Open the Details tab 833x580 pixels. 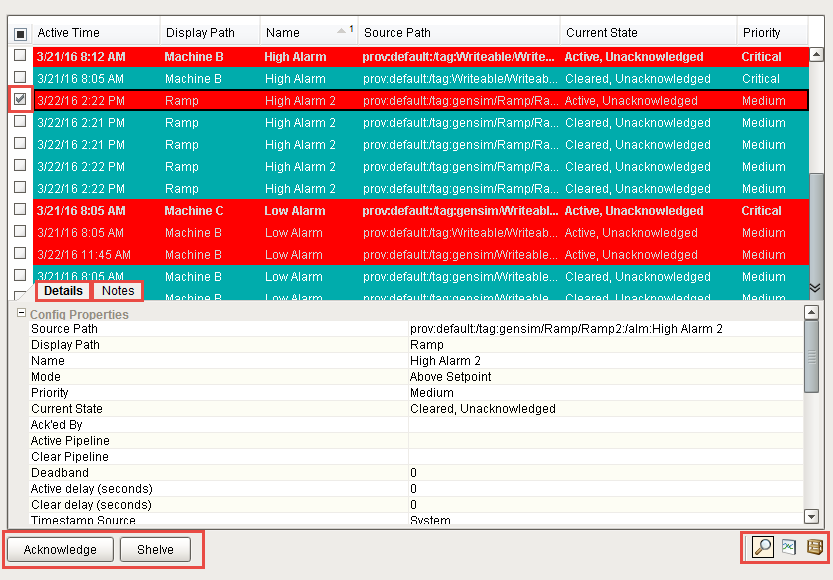(64, 291)
